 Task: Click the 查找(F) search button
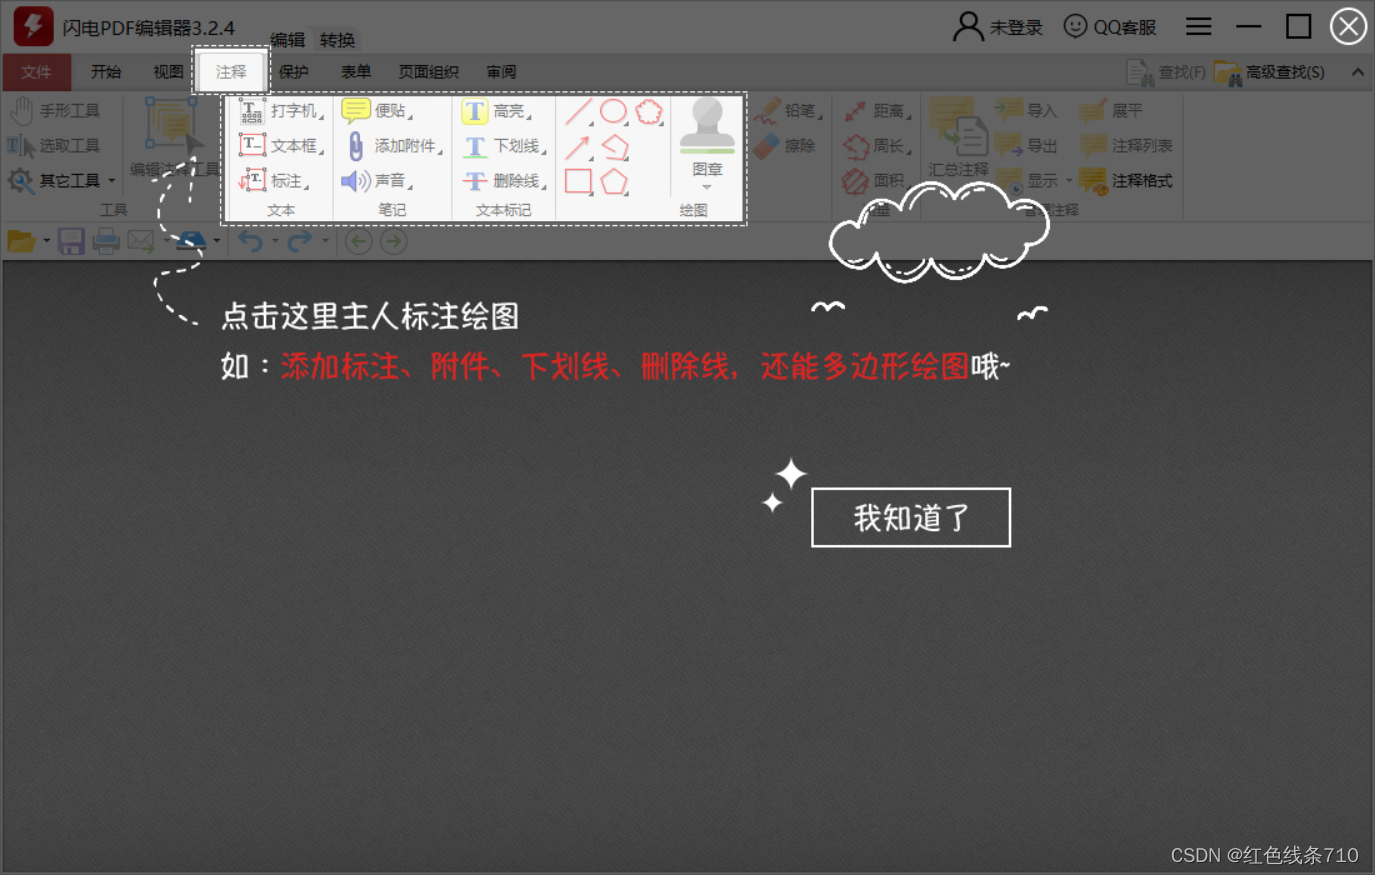(1166, 72)
